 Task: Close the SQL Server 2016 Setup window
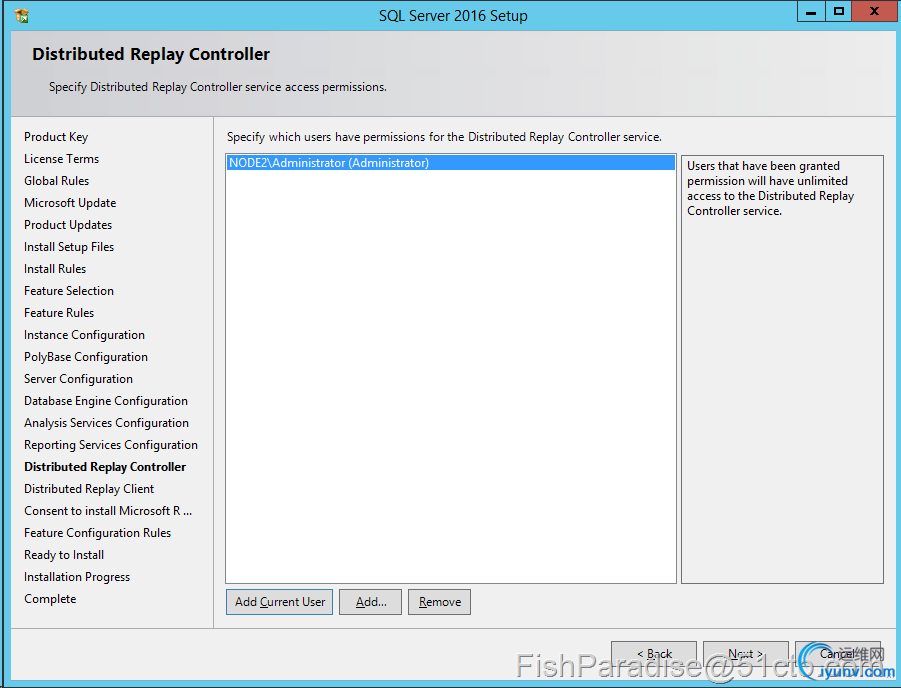(x=875, y=11)
